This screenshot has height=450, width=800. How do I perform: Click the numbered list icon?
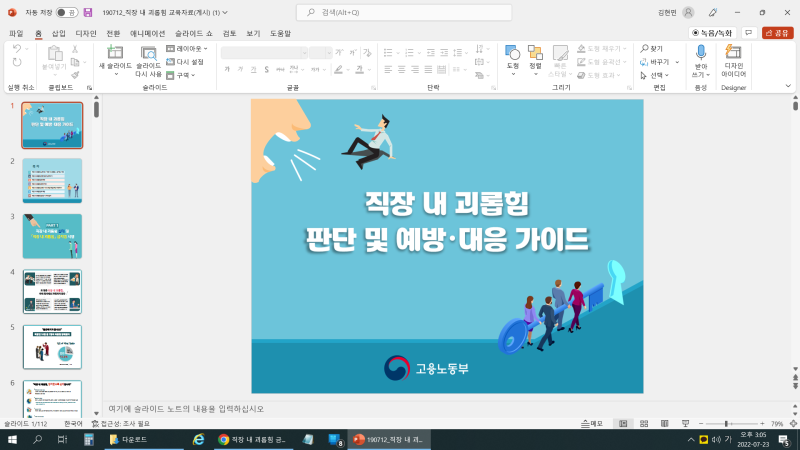(x=409, y=53)
